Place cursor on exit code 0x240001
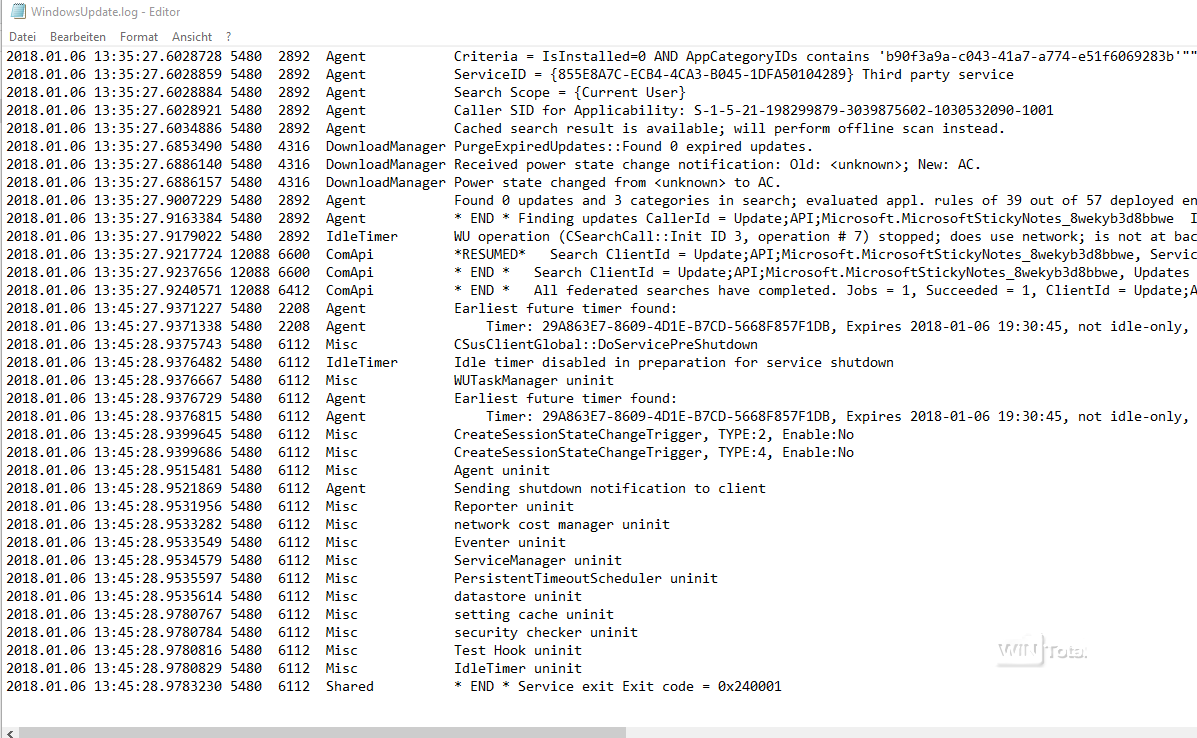 [x=740, y=687]
